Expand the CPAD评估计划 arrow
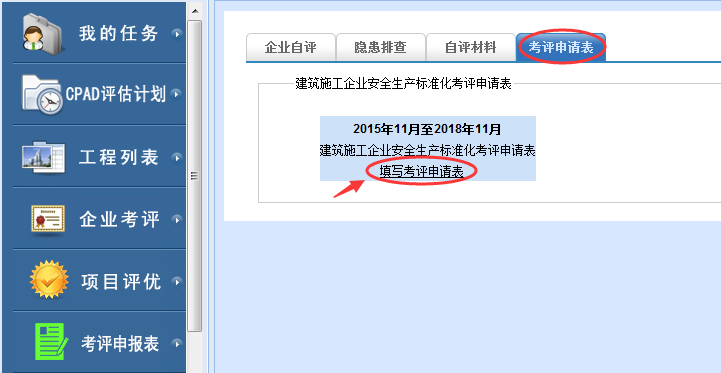721x373 pixels. [176, 94]
